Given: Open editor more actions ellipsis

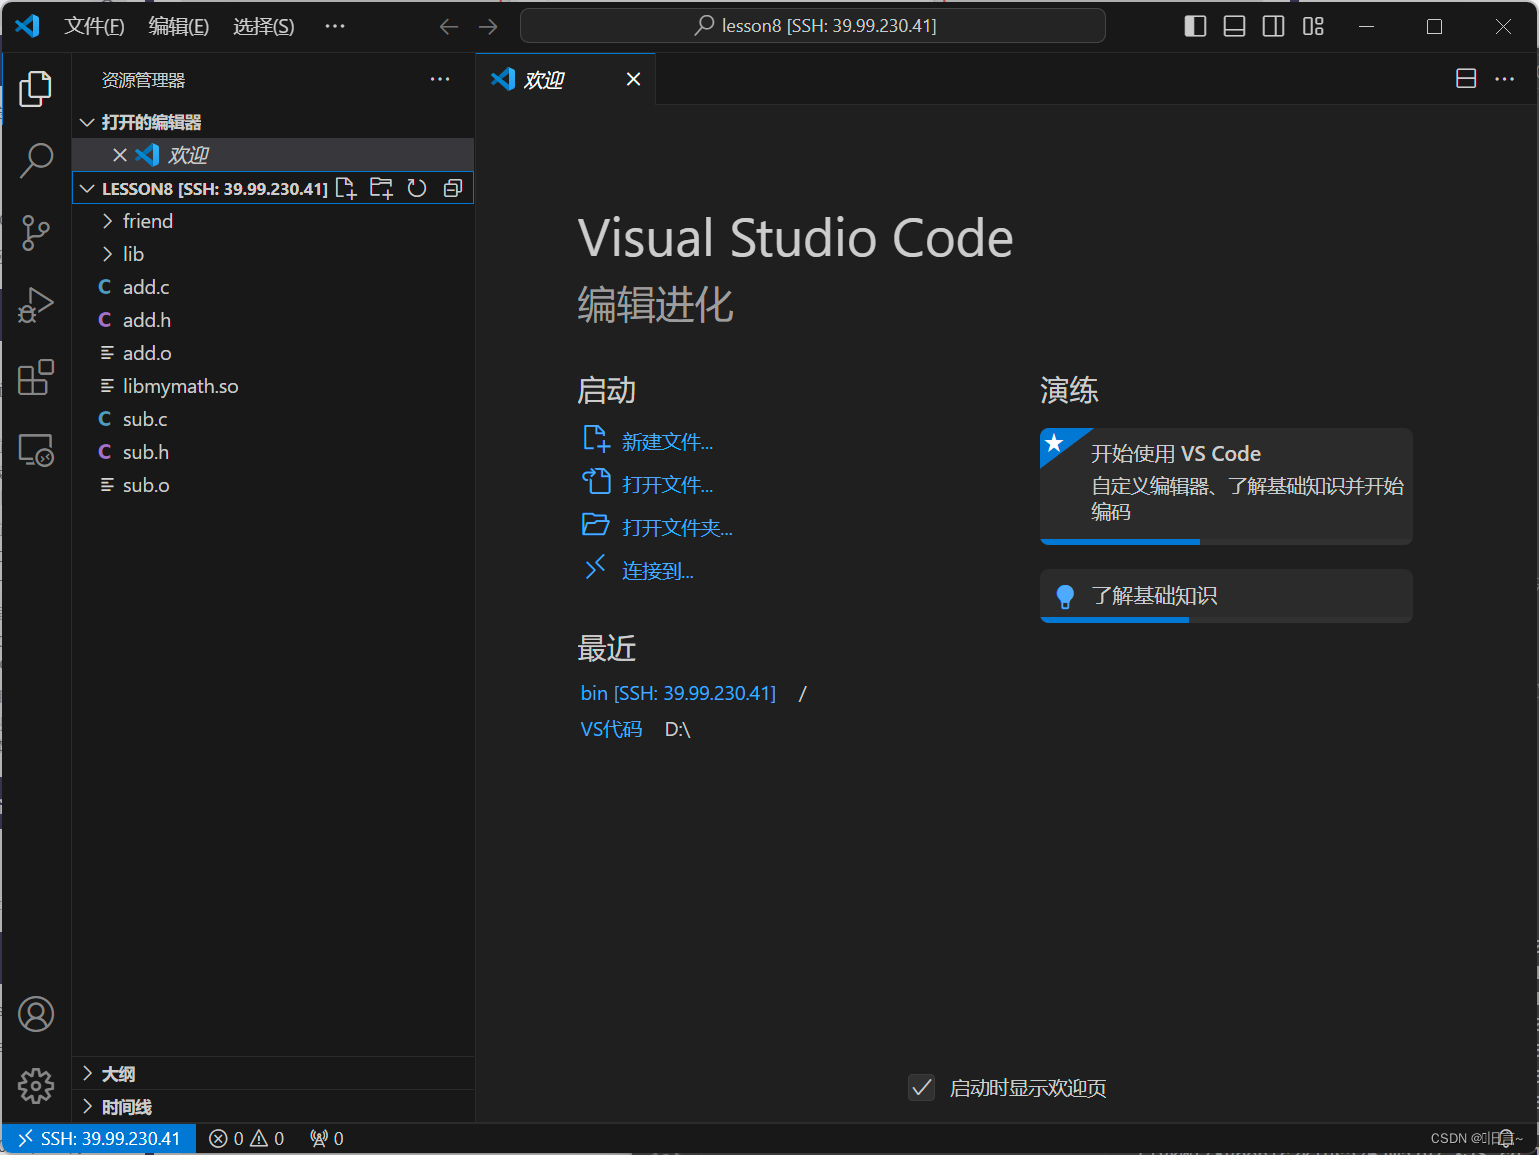Looking at the screenshot, I should [x=1505, y=78].
